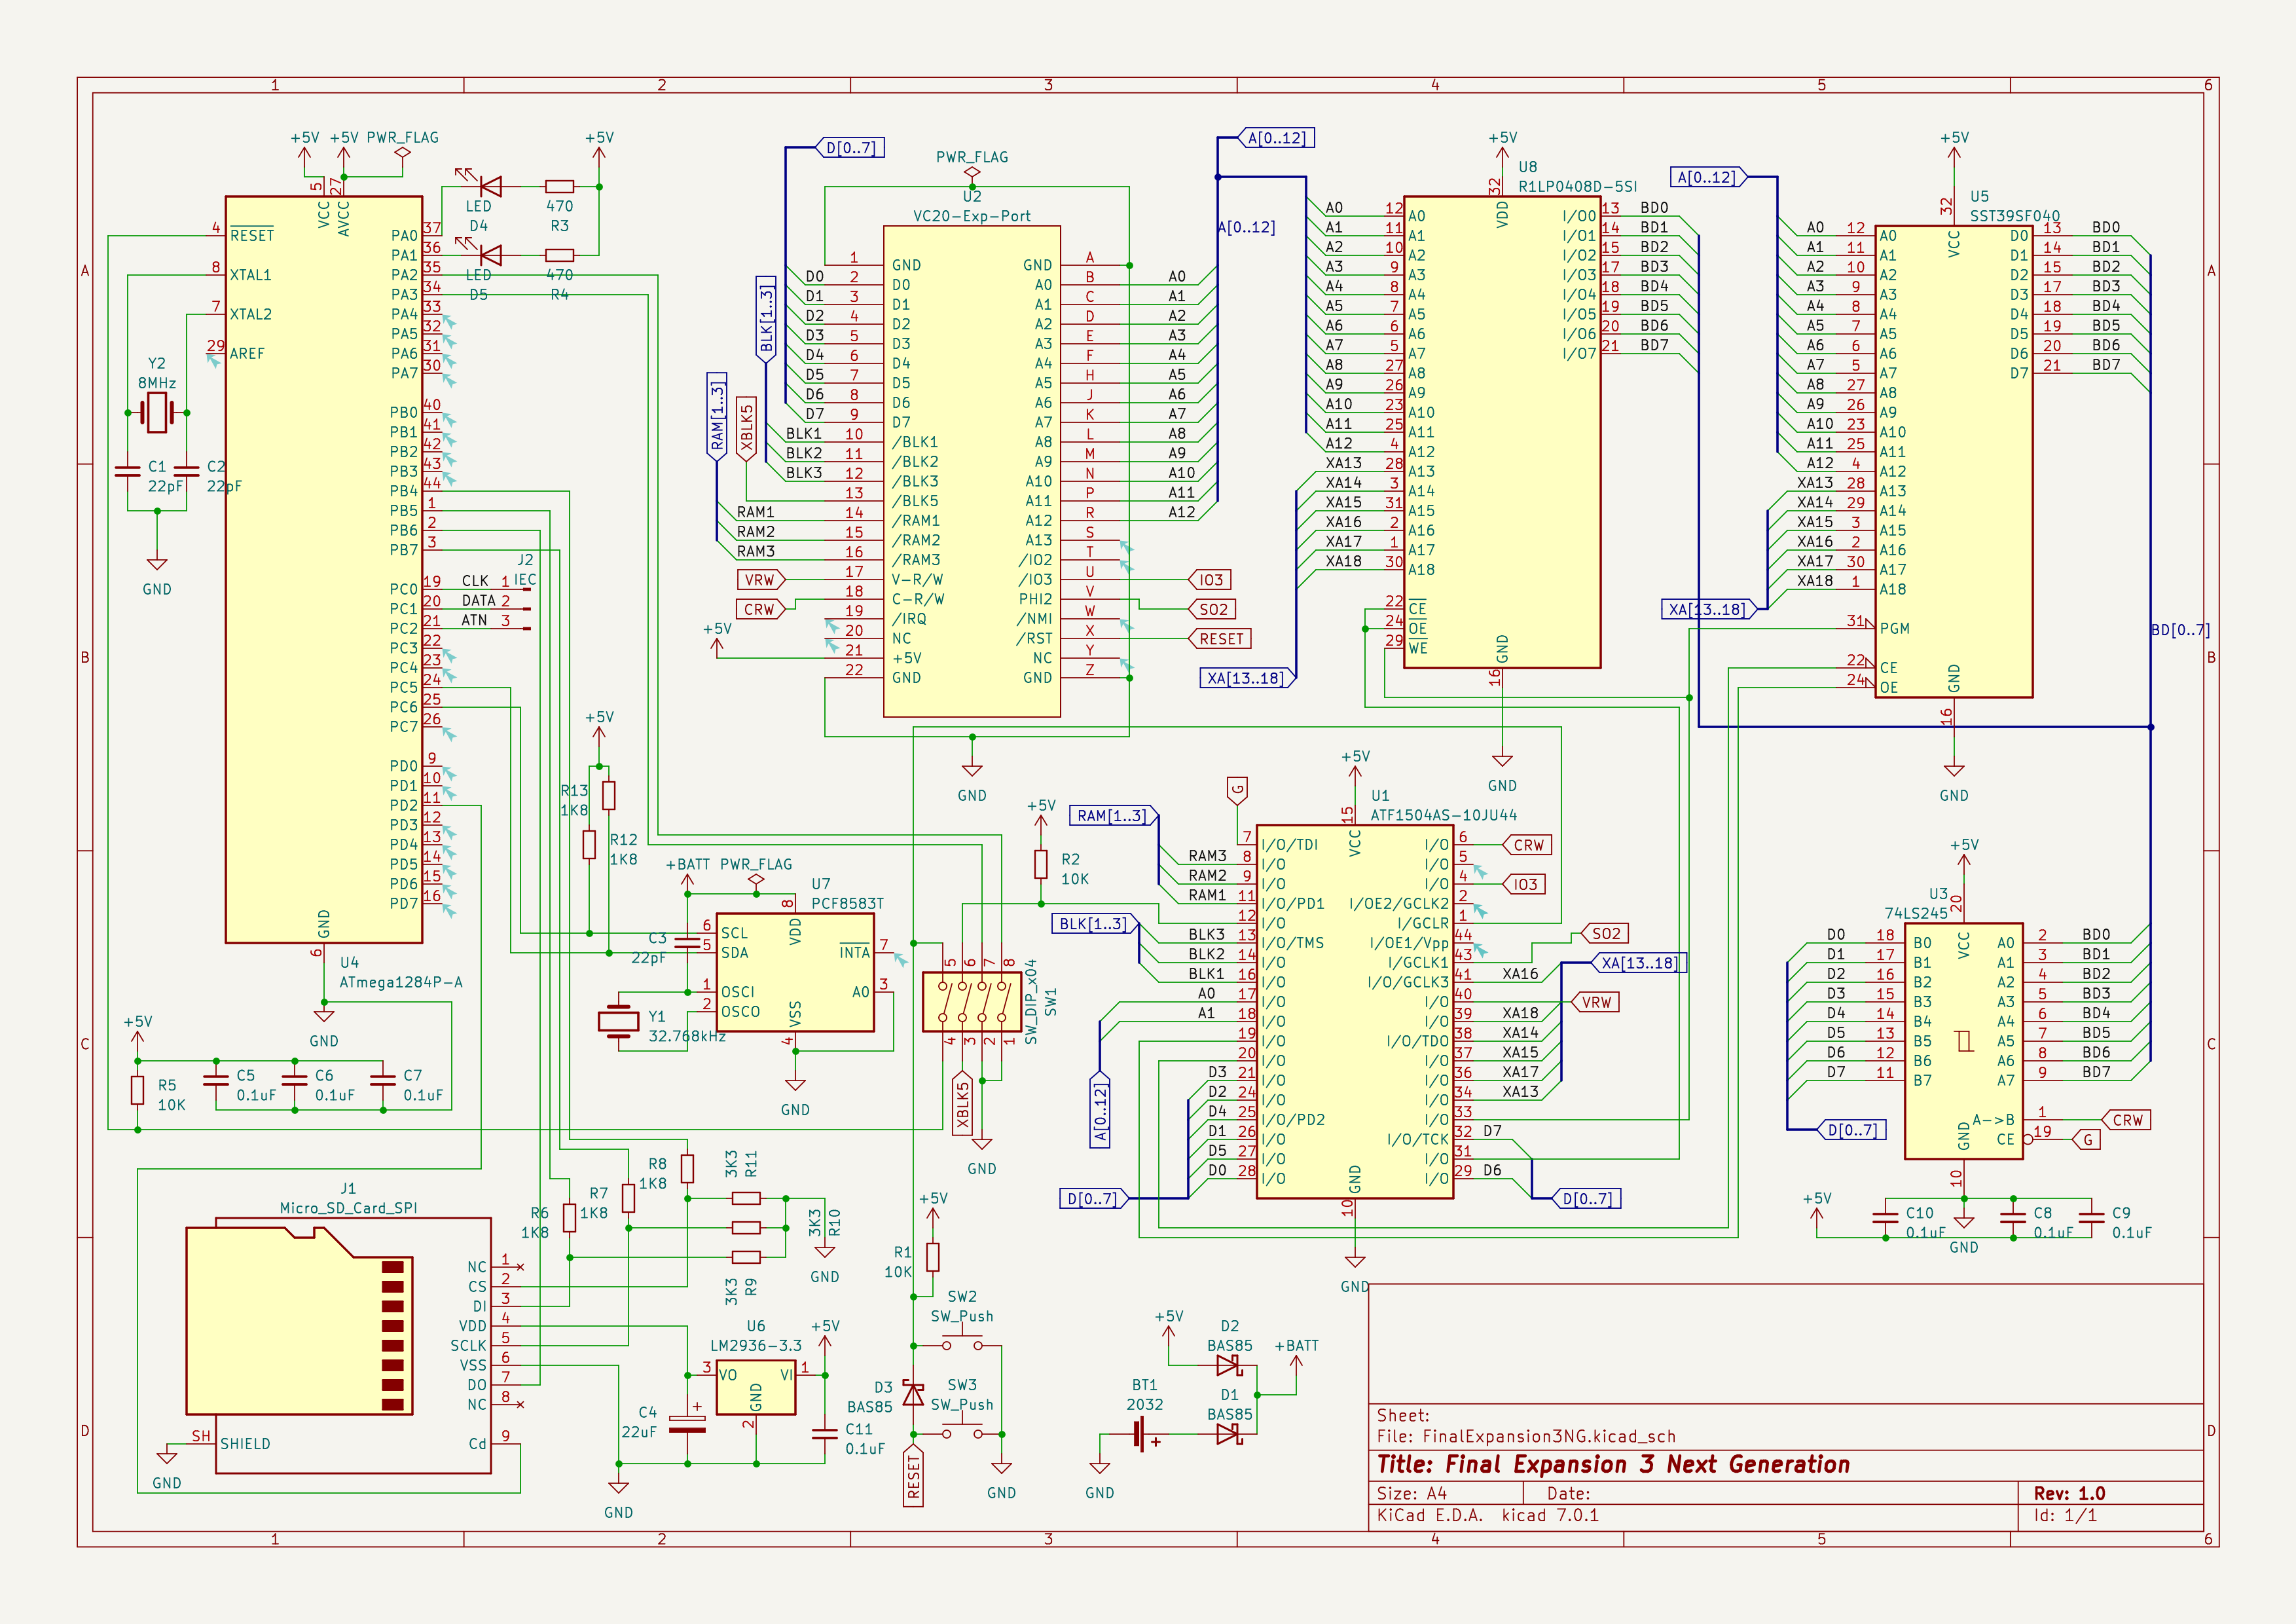
Task: Click the Id: 1/1 field
Action: 2065,1515
